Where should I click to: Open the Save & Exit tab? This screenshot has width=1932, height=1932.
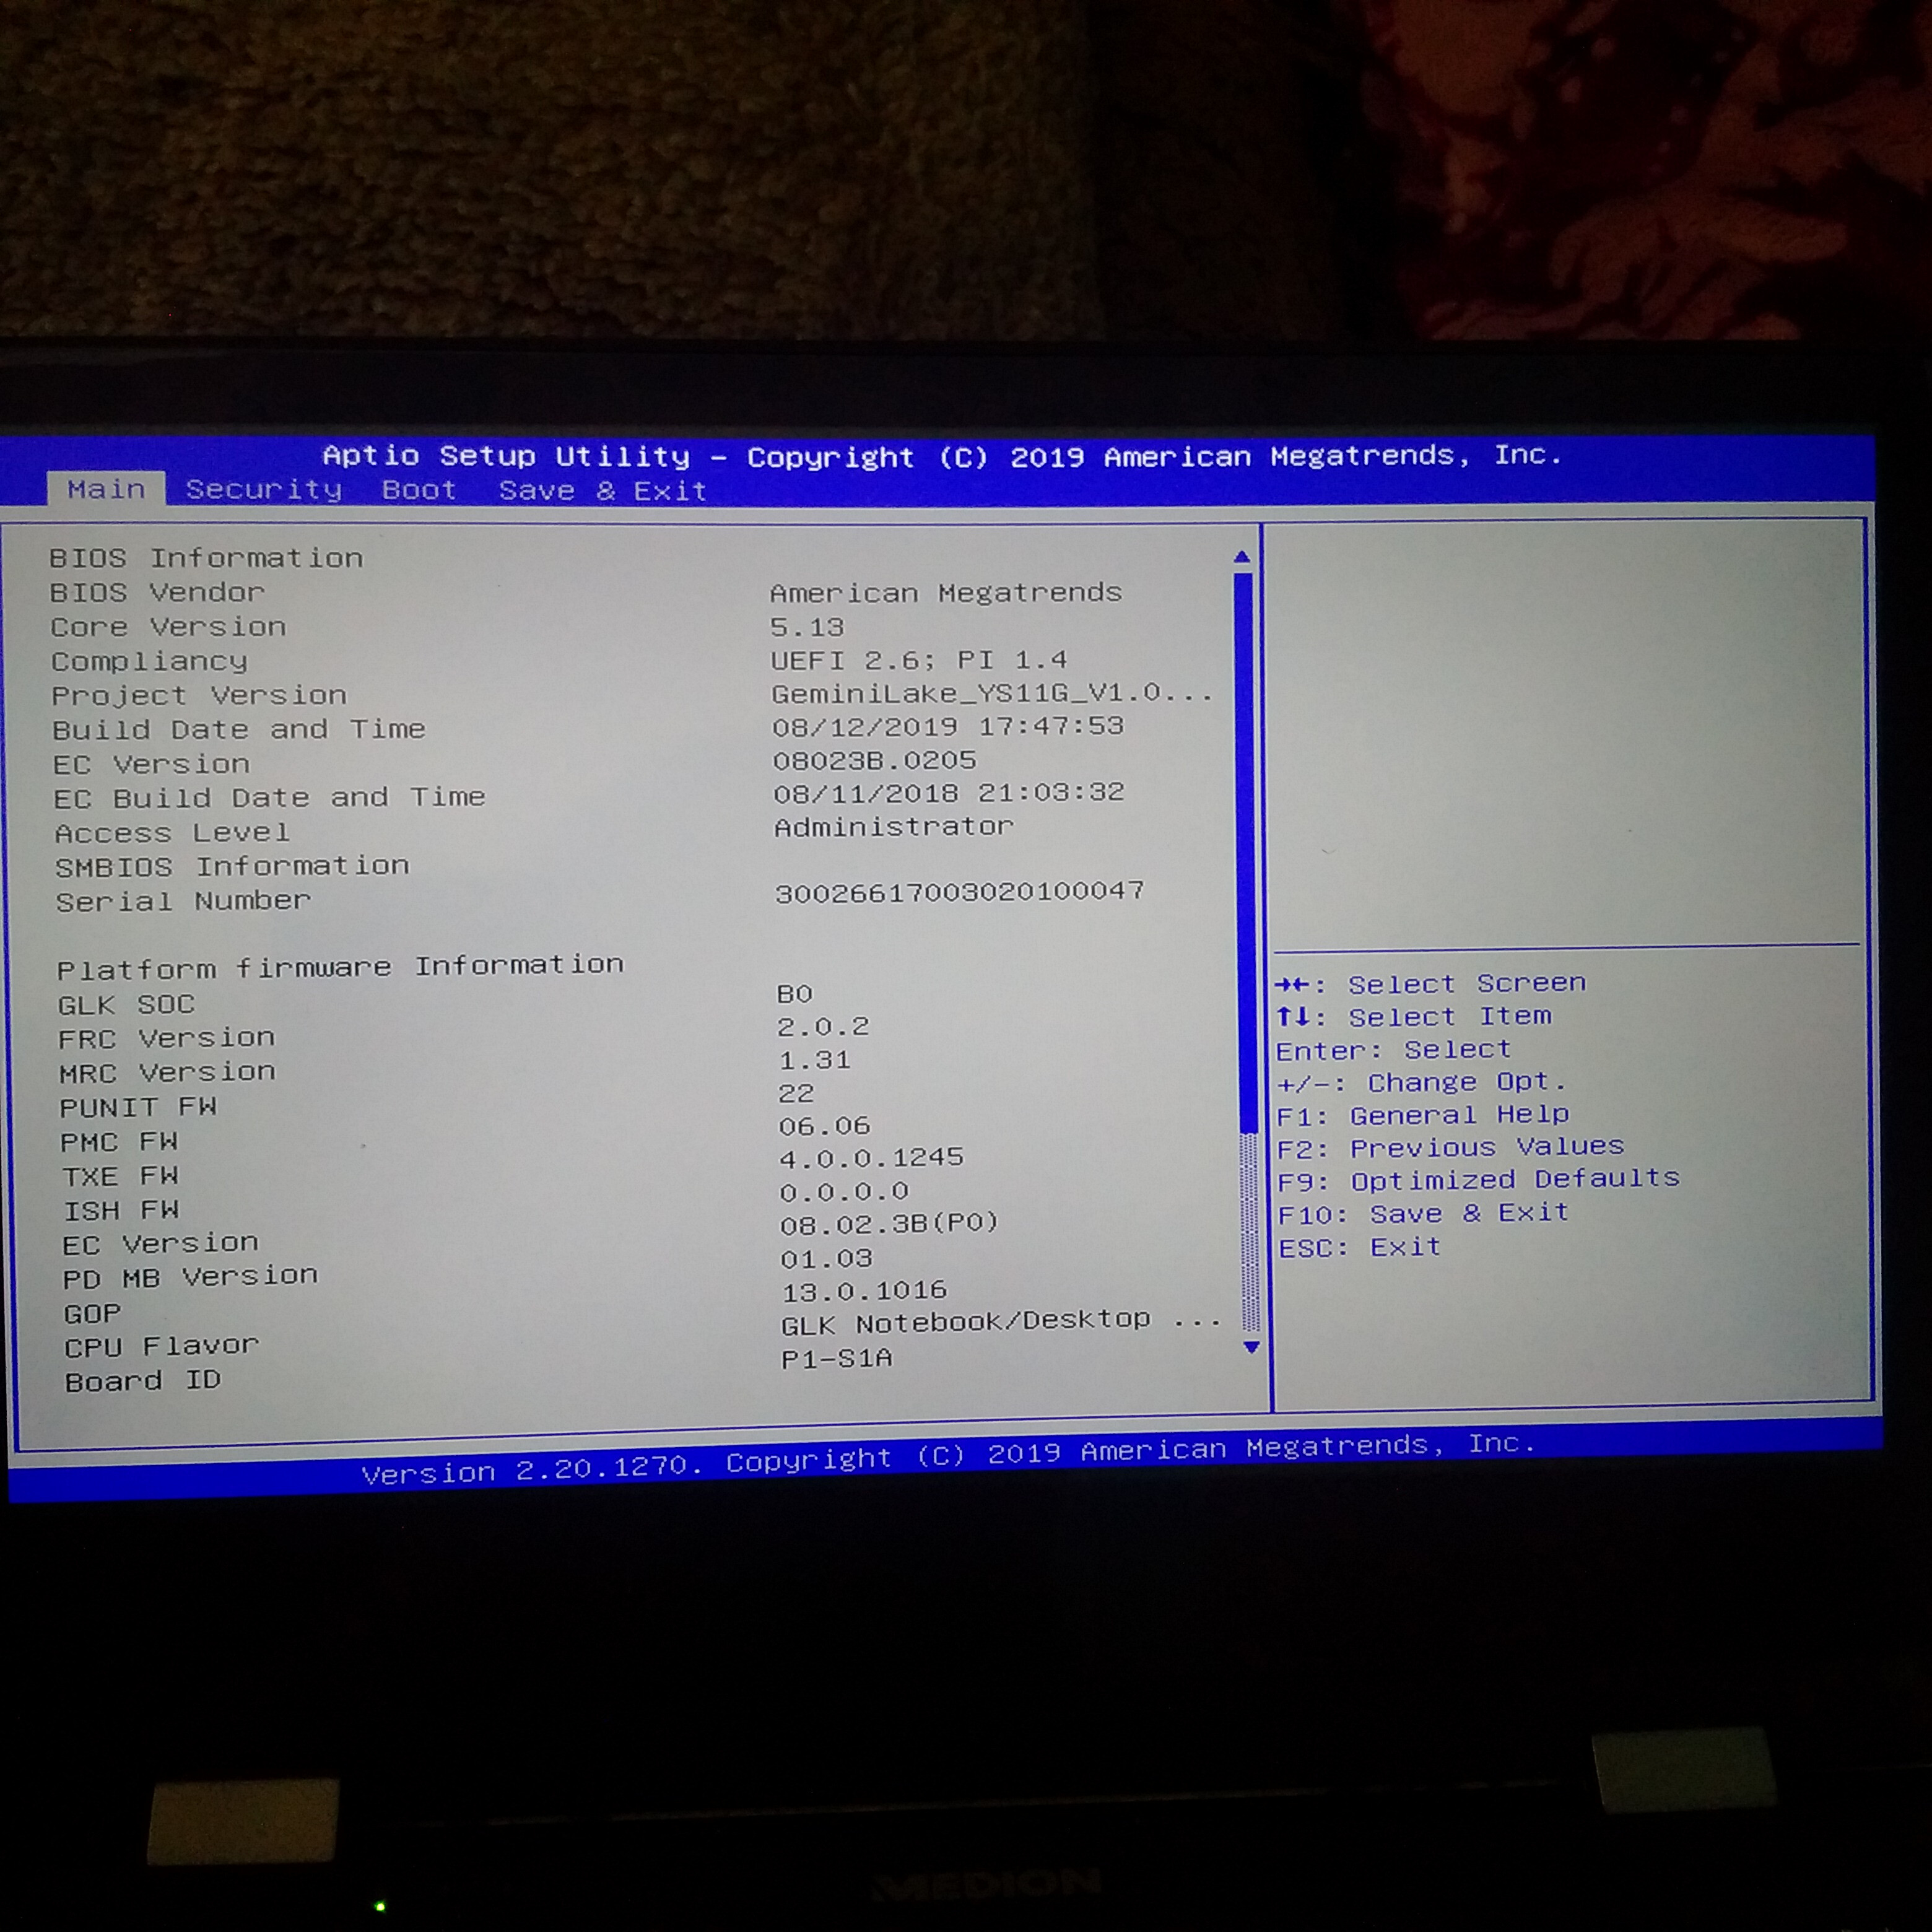coord(603,491)
